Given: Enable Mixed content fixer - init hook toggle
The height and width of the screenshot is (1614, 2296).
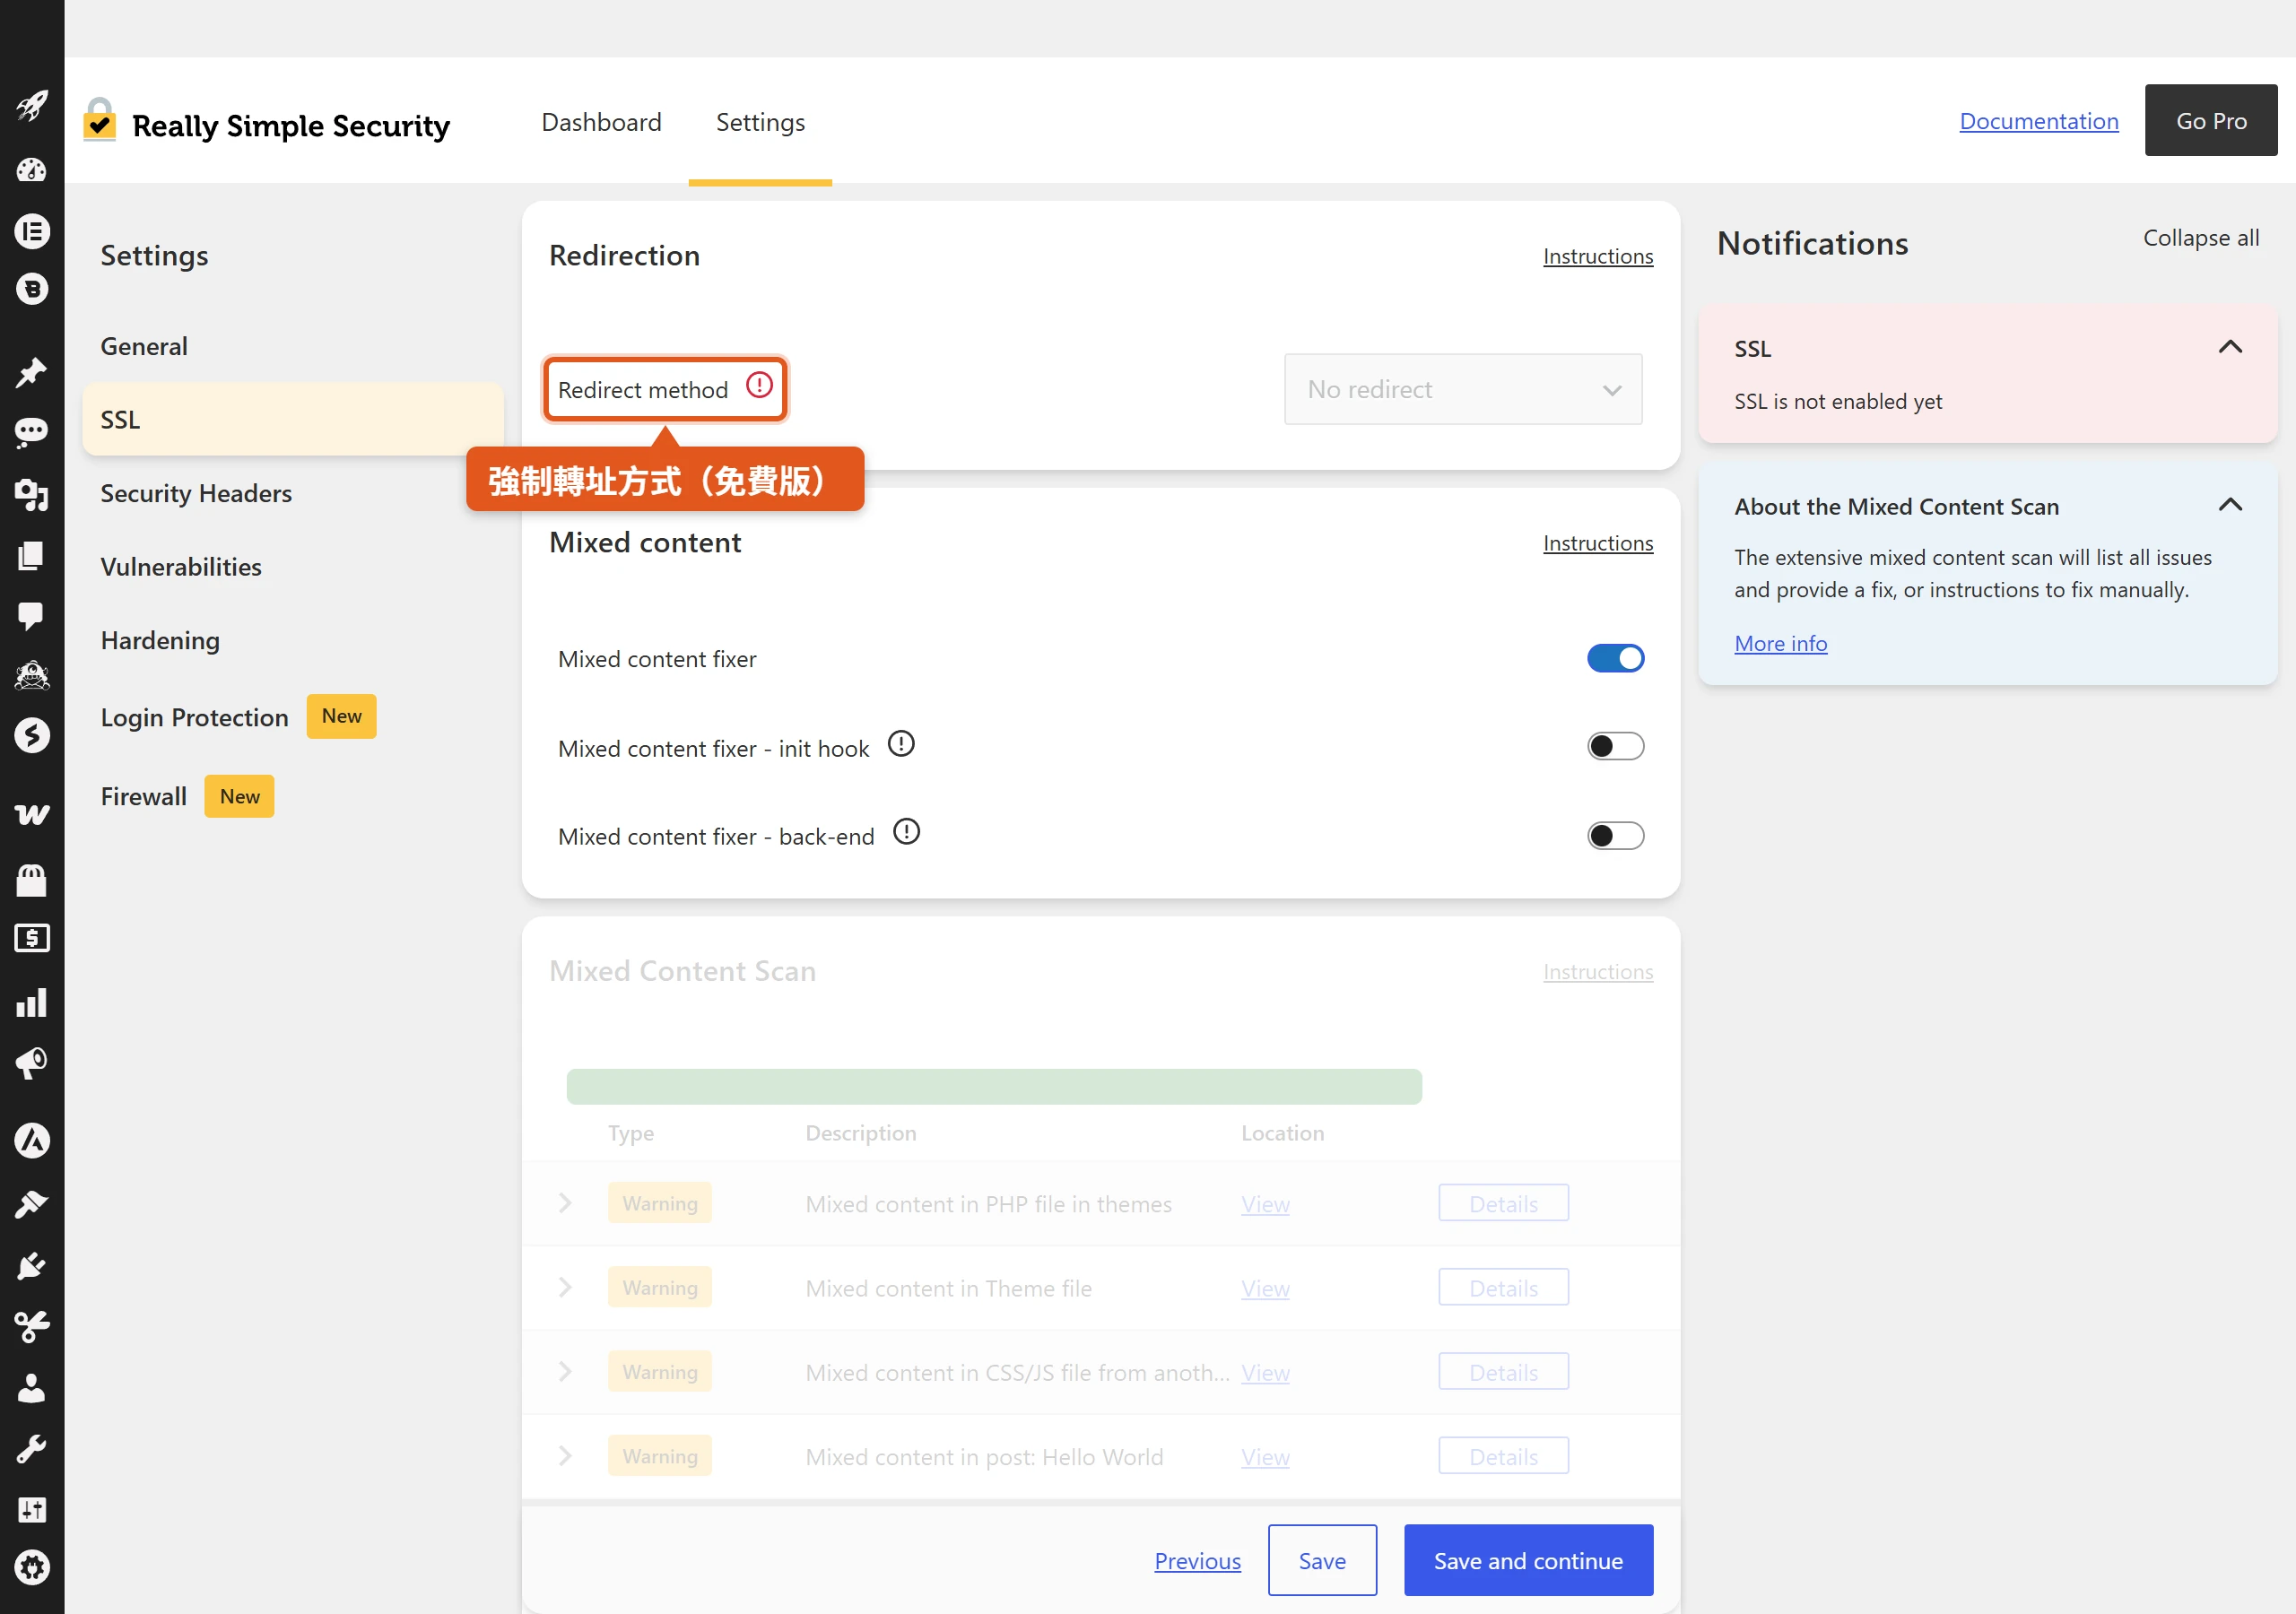Looking at the screenshot, I should (x=1615, y=746).
